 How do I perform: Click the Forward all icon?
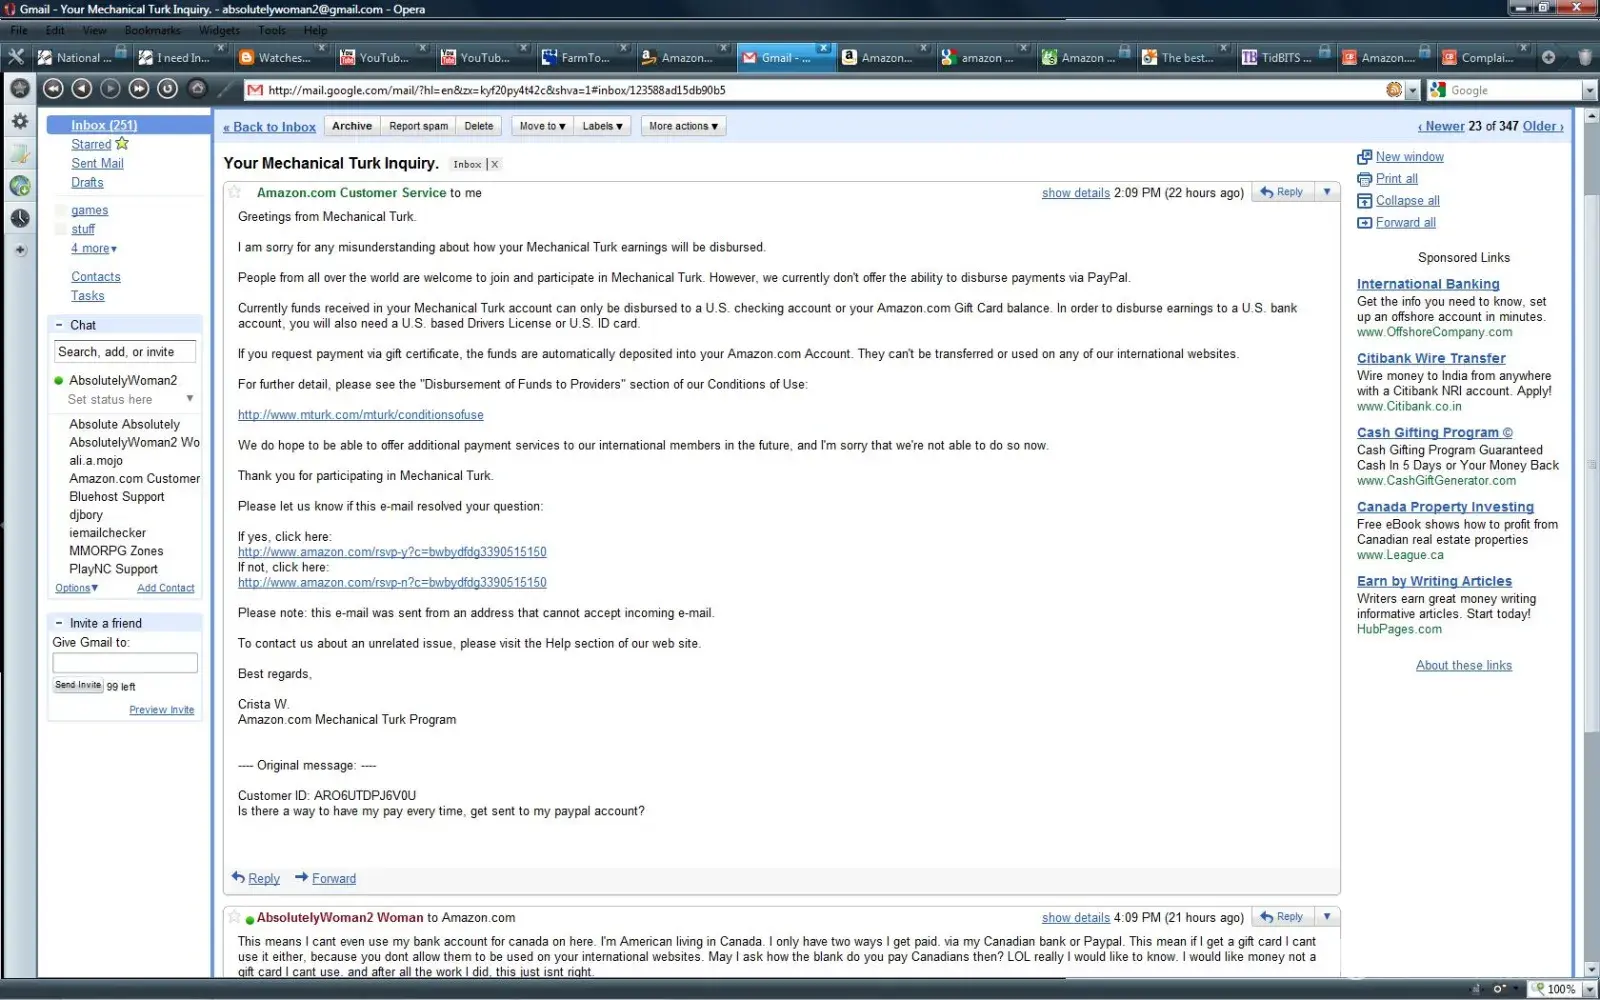tap(1364, 223)
